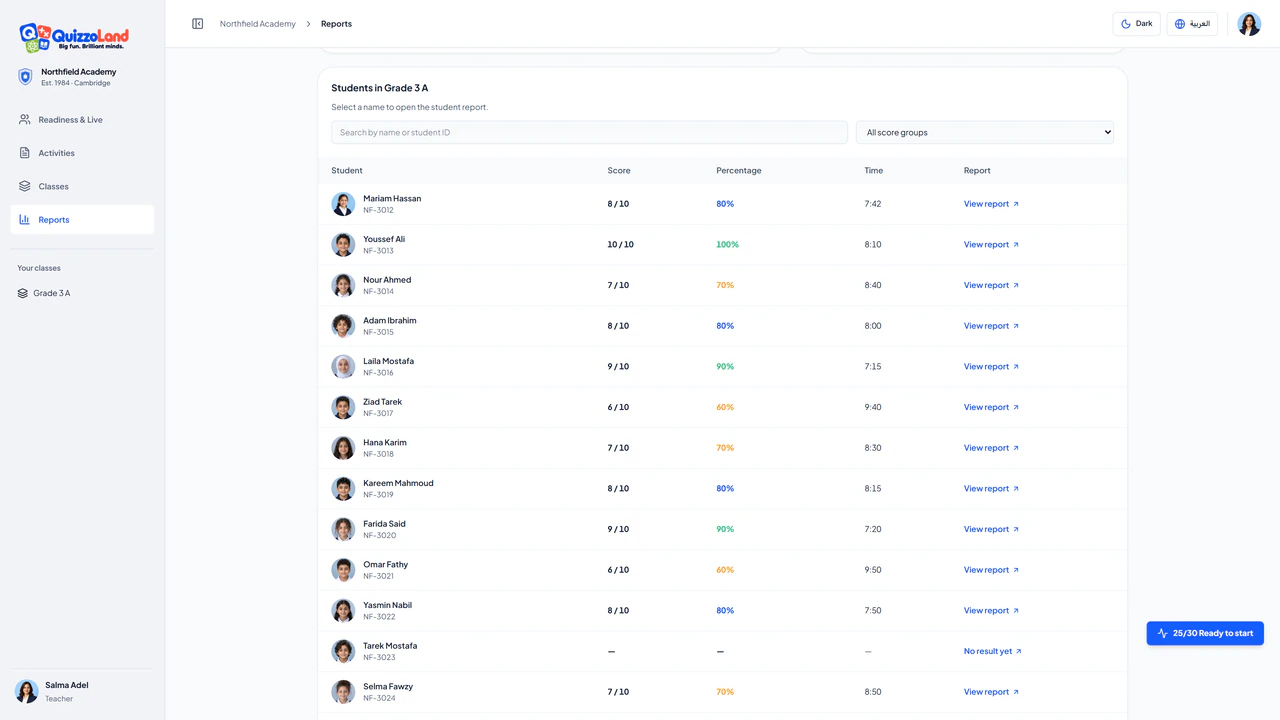
Task: View report for Farida Said
Action: (x=991, y=530)
